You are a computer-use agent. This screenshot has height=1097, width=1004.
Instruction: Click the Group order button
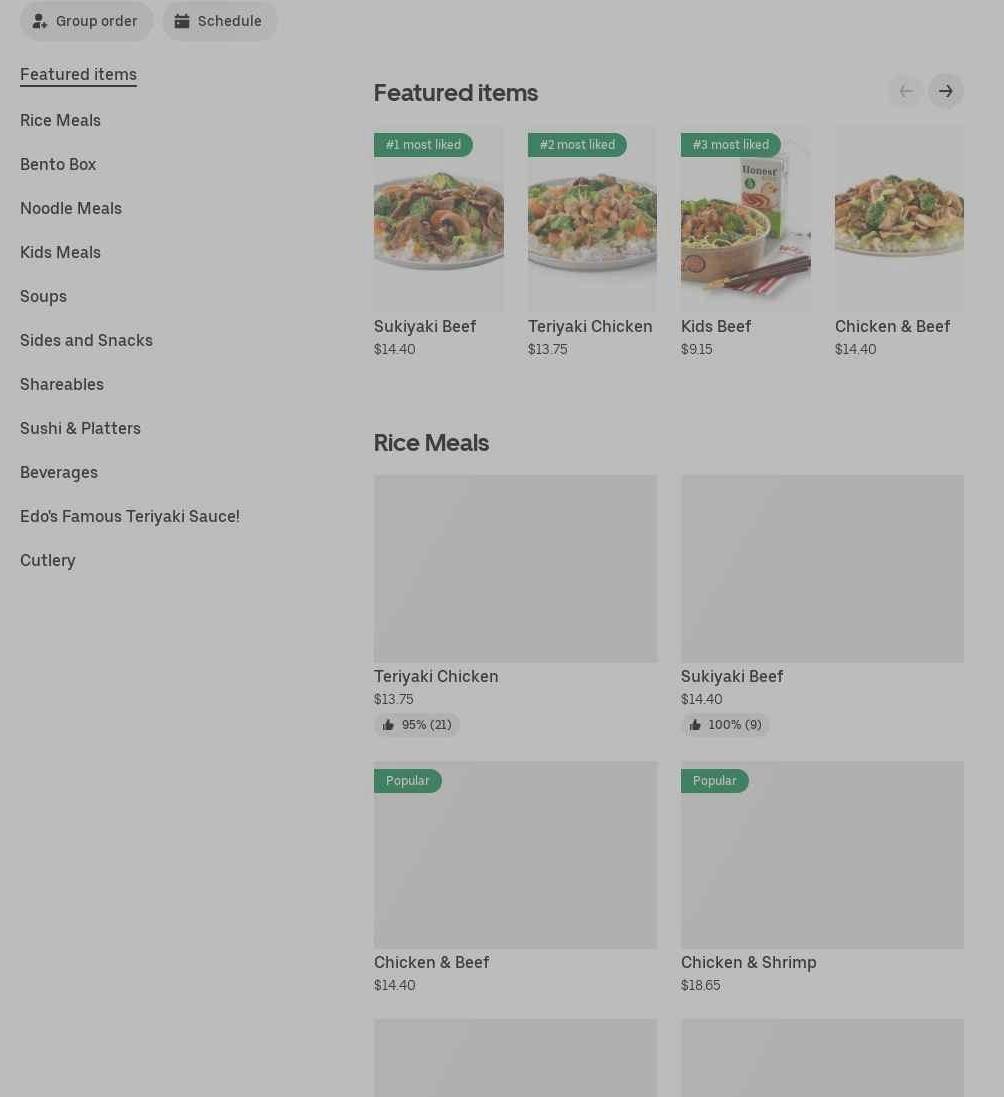(x=86, y=21)
